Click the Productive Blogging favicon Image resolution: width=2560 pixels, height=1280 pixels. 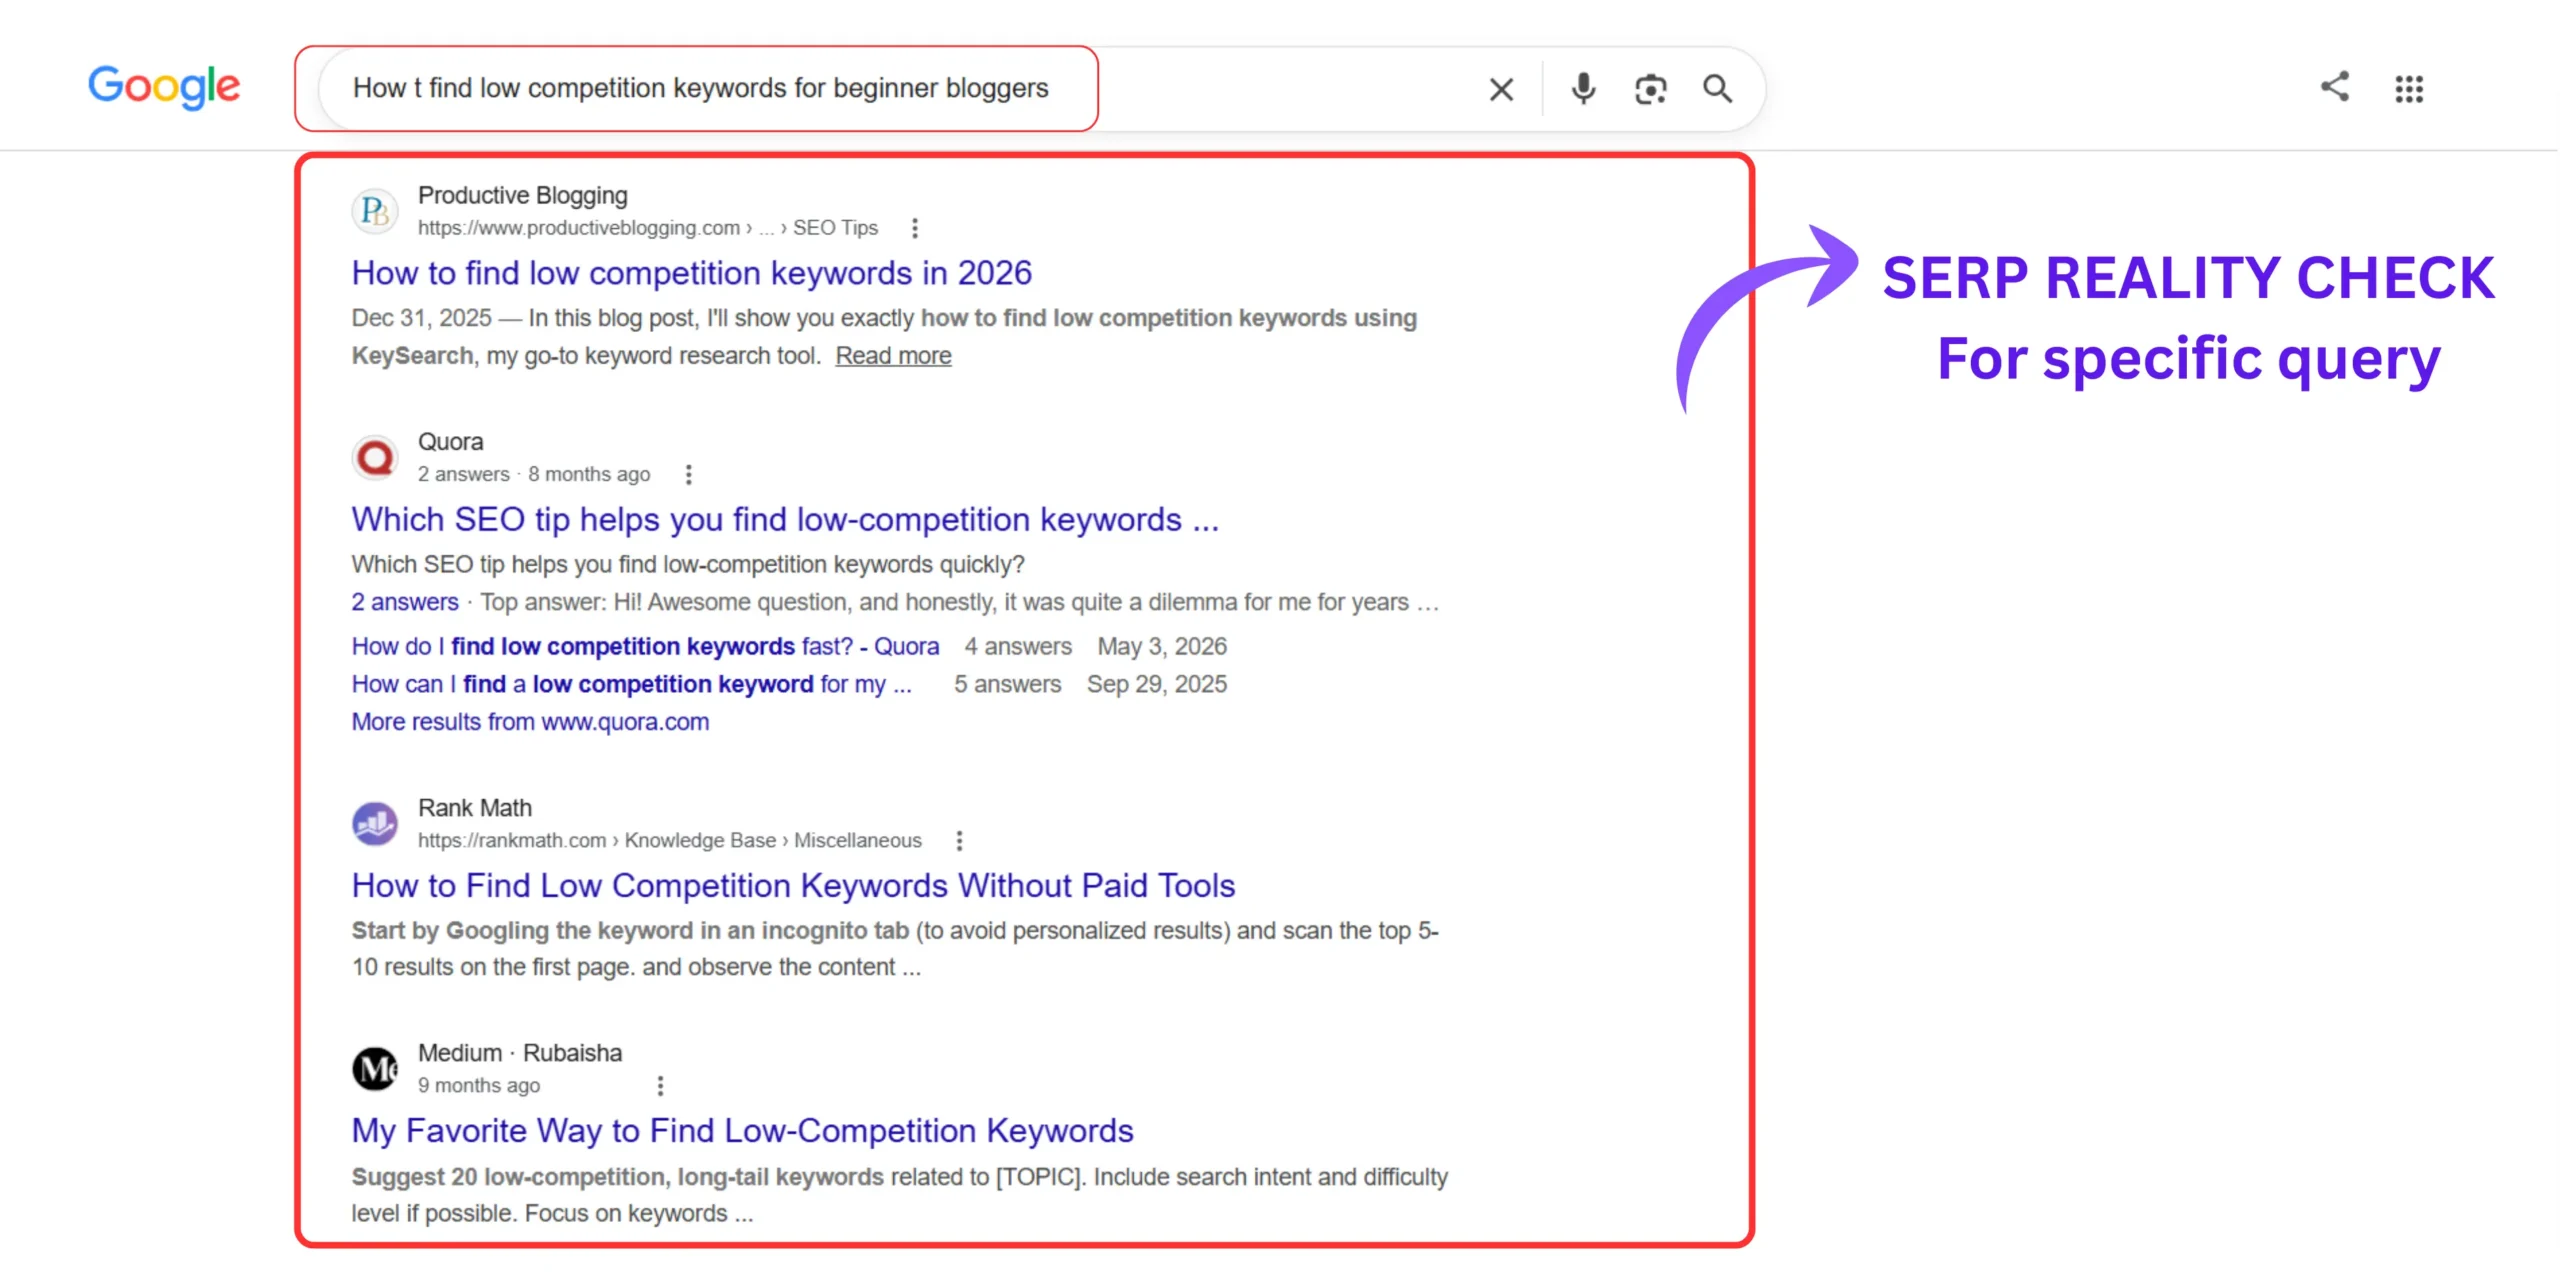tap(375, 211)
